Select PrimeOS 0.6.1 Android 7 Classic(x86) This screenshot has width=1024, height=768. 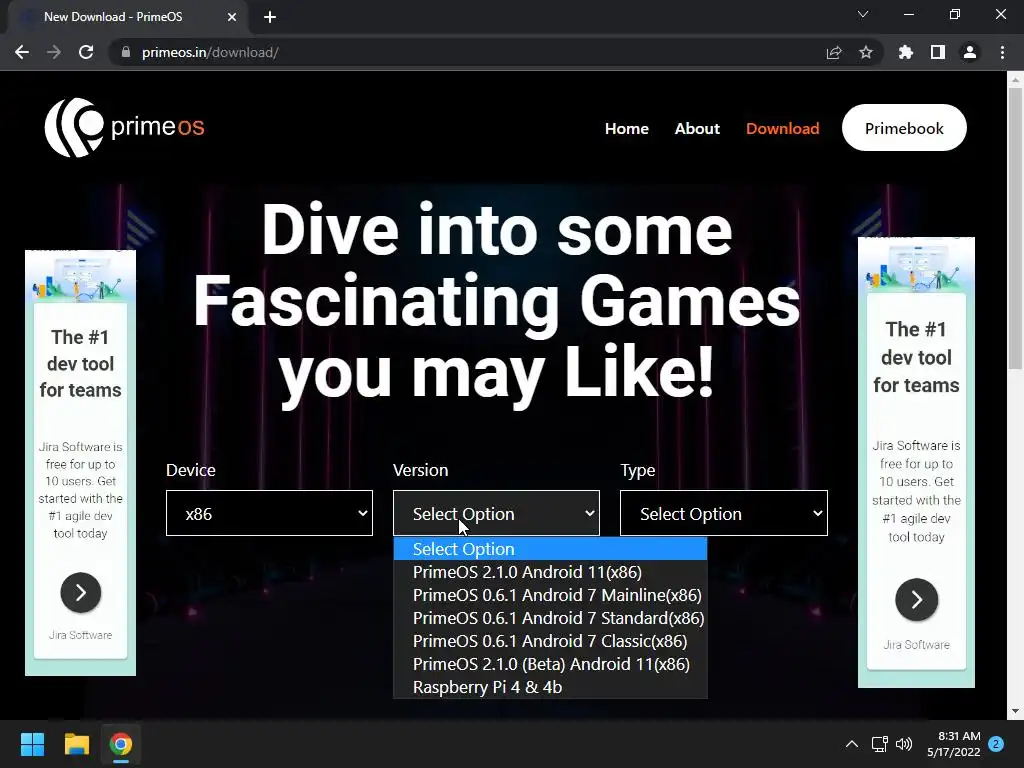coord(550,641)
